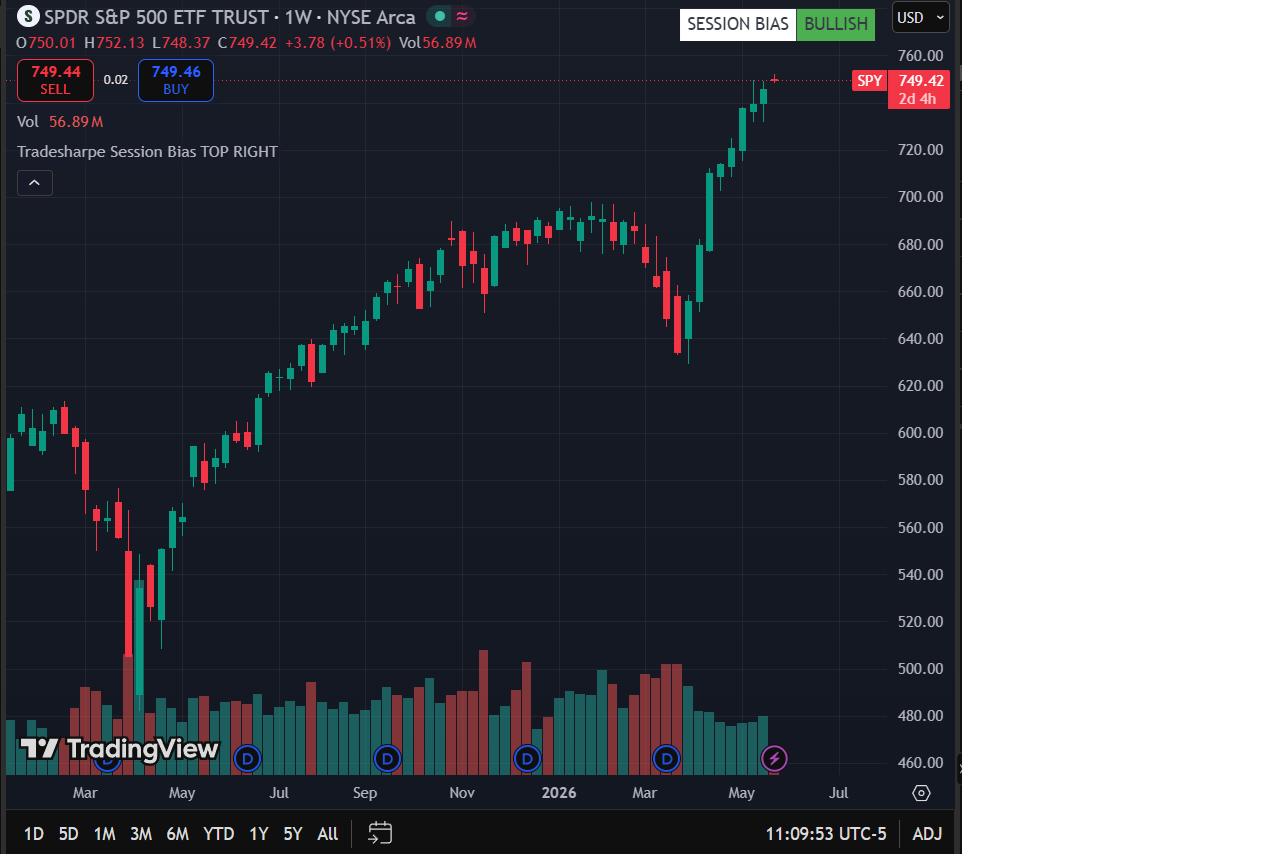Toggle ADJ adjusted data setting

(x=927, y=834)
